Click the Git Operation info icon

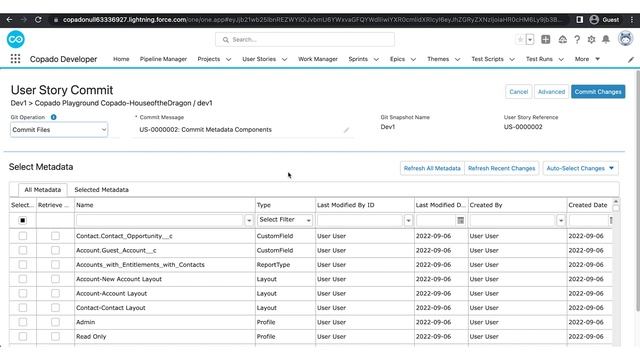tap(53, 117)
